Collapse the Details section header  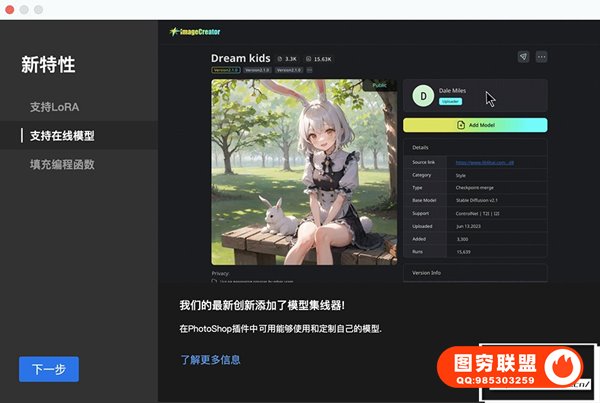coord(475,147)
